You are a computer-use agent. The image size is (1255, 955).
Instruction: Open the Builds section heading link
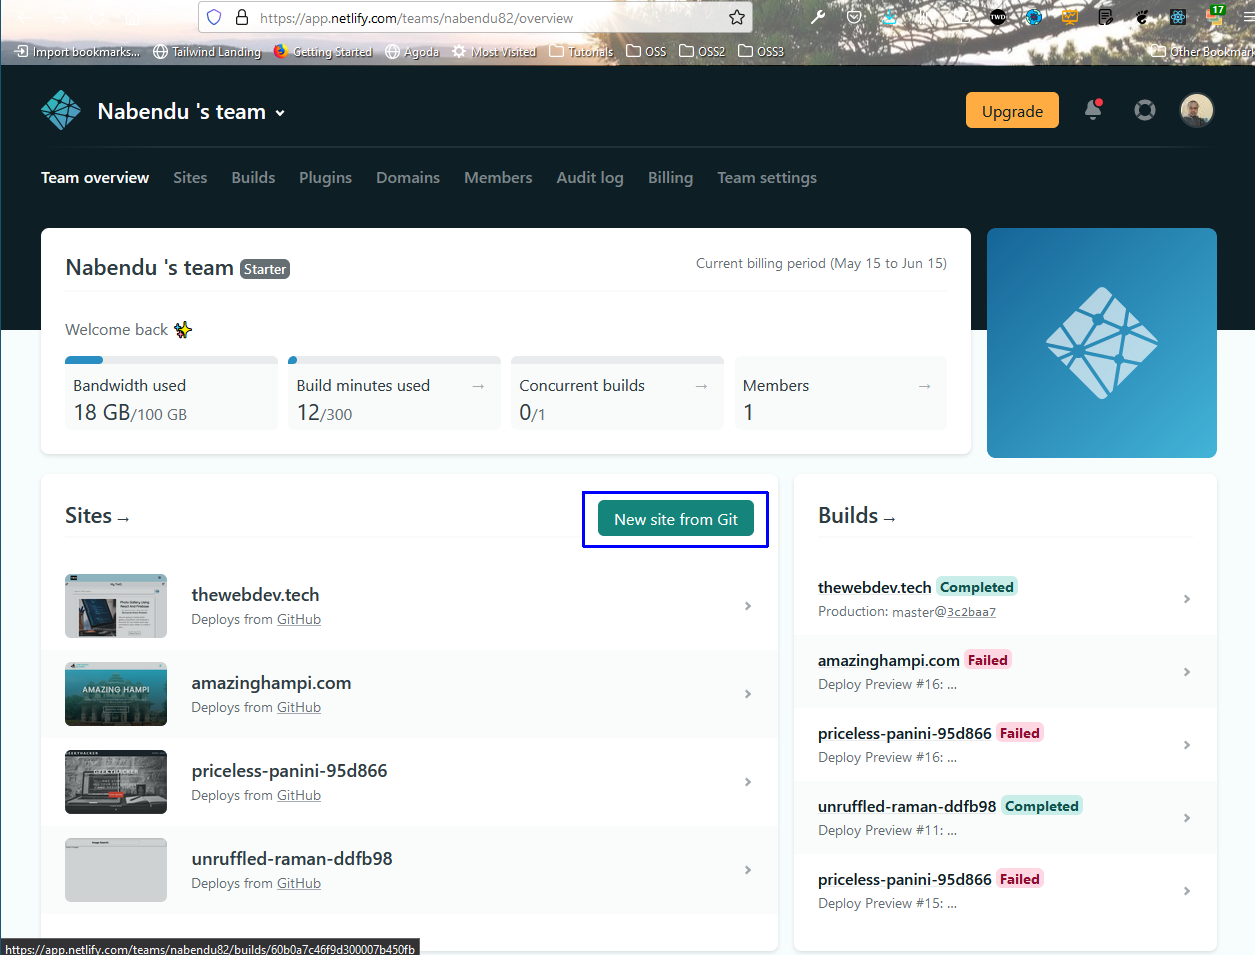[857, 516]
